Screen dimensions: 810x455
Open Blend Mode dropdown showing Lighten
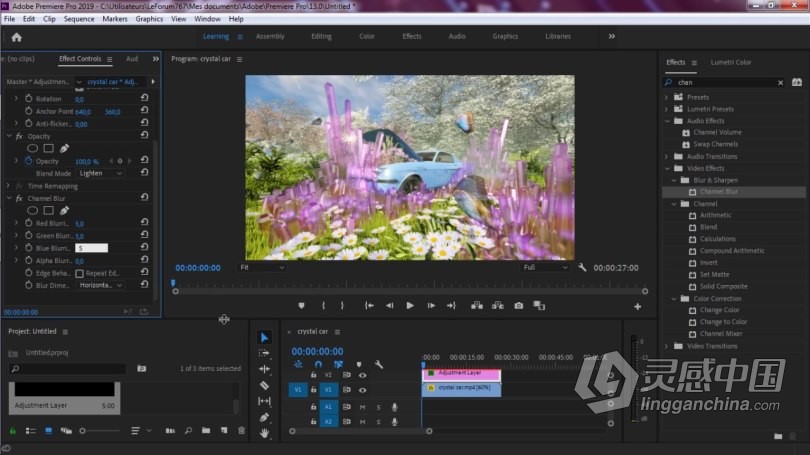tap(101, 174)
